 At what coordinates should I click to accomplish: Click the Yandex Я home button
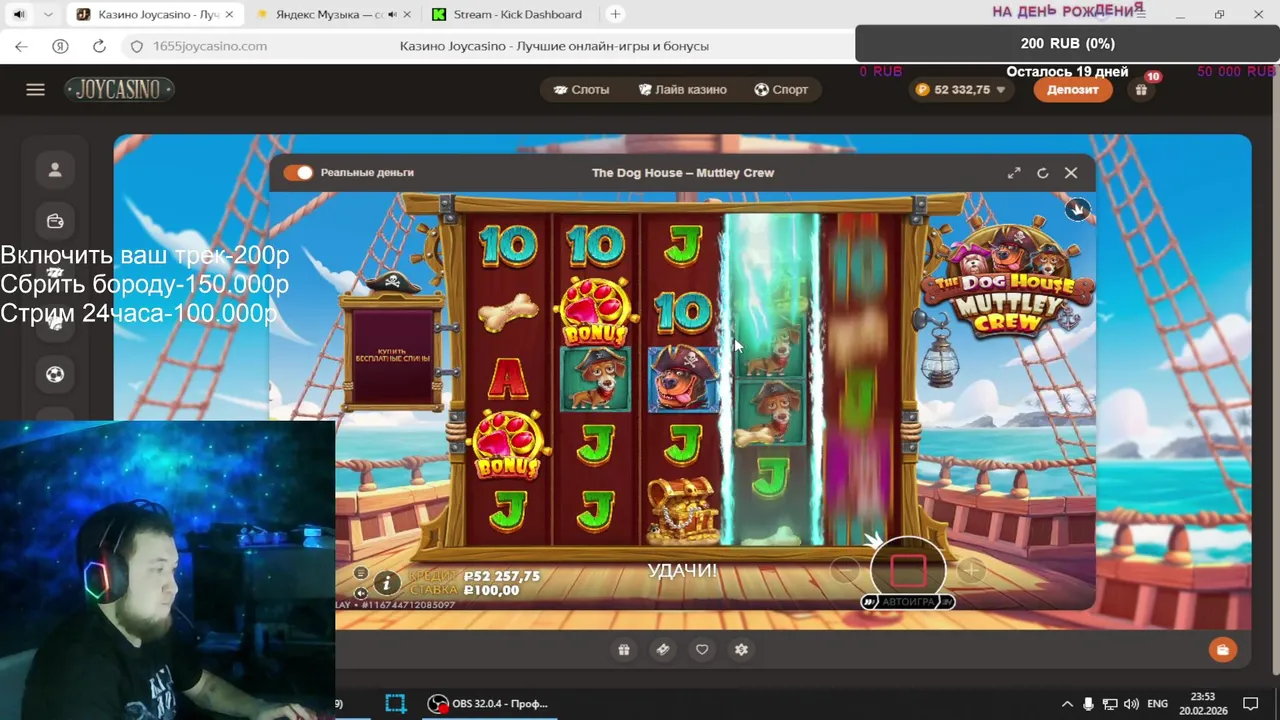(60, 46)
